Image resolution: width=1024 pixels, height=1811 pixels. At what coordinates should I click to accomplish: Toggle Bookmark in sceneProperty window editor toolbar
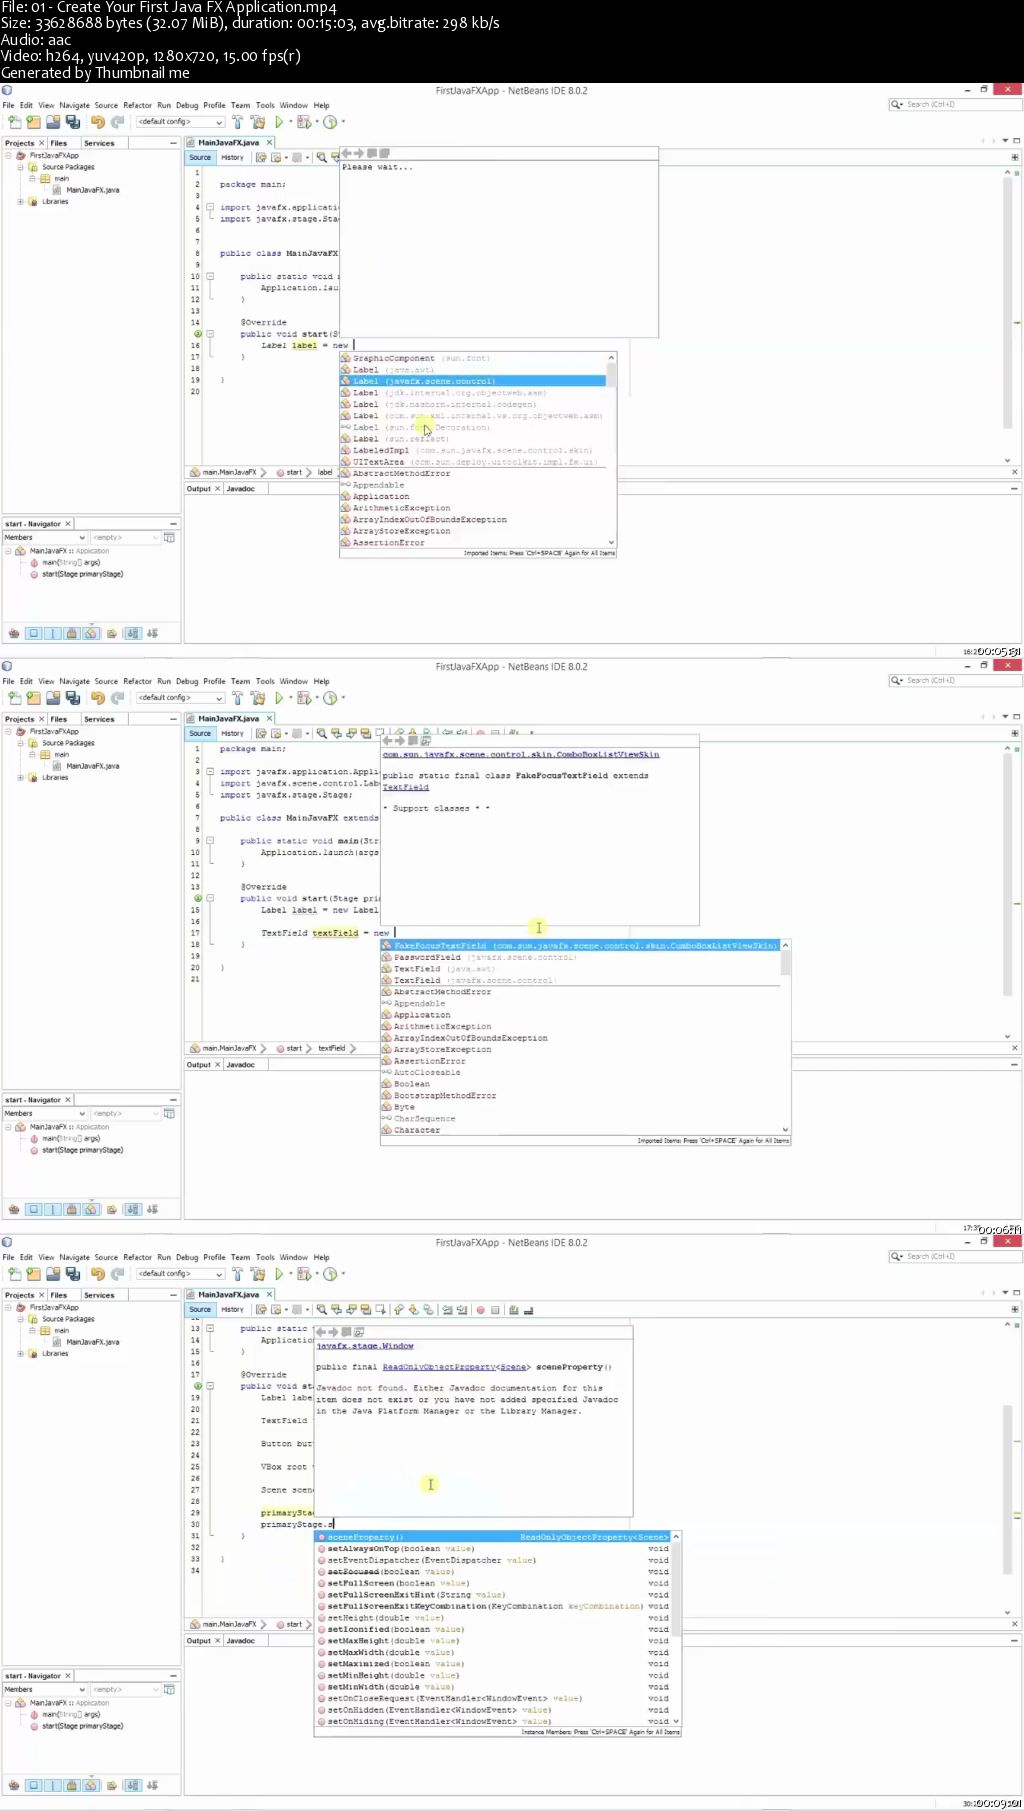click(x=428, y=1310)
